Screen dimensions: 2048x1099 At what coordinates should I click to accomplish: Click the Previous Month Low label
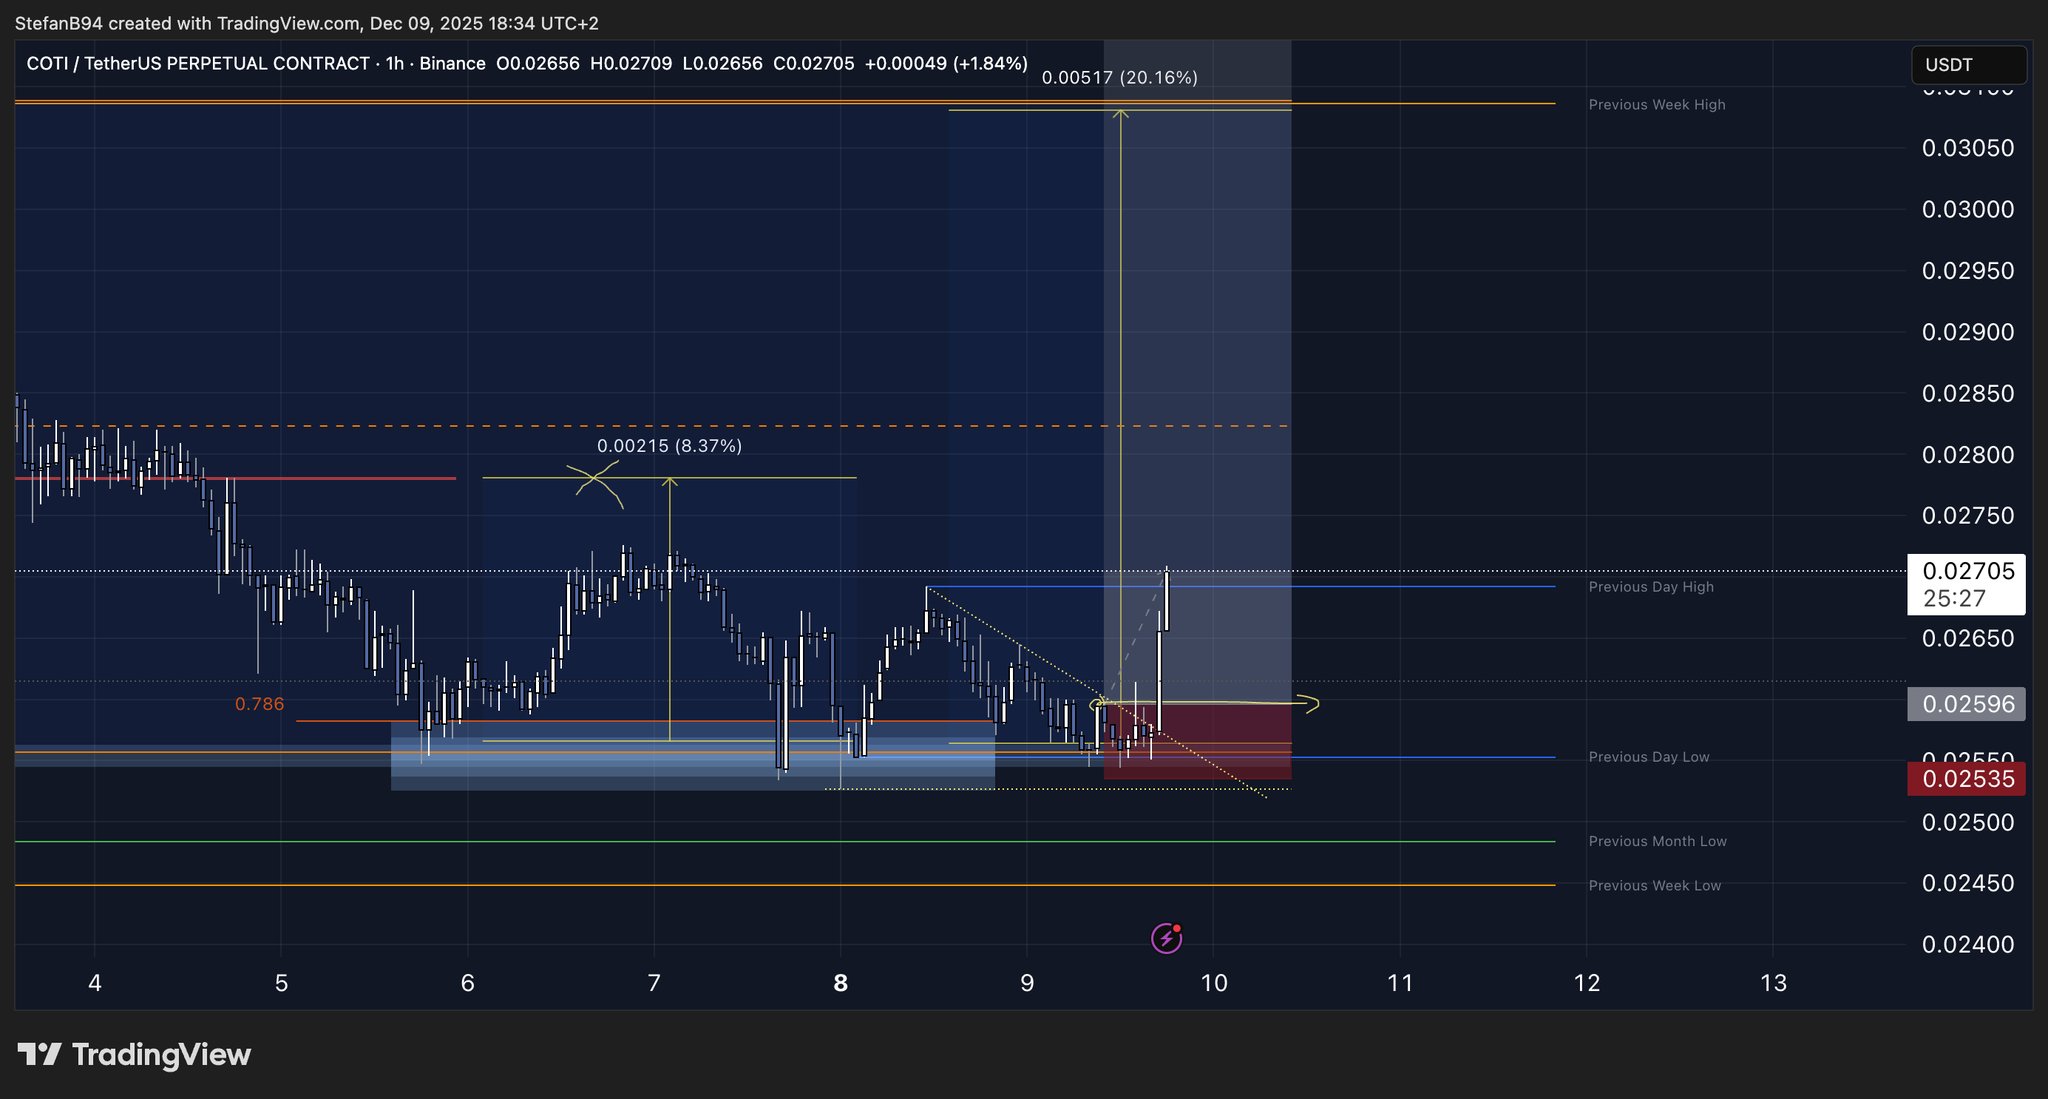(1657, 841)
